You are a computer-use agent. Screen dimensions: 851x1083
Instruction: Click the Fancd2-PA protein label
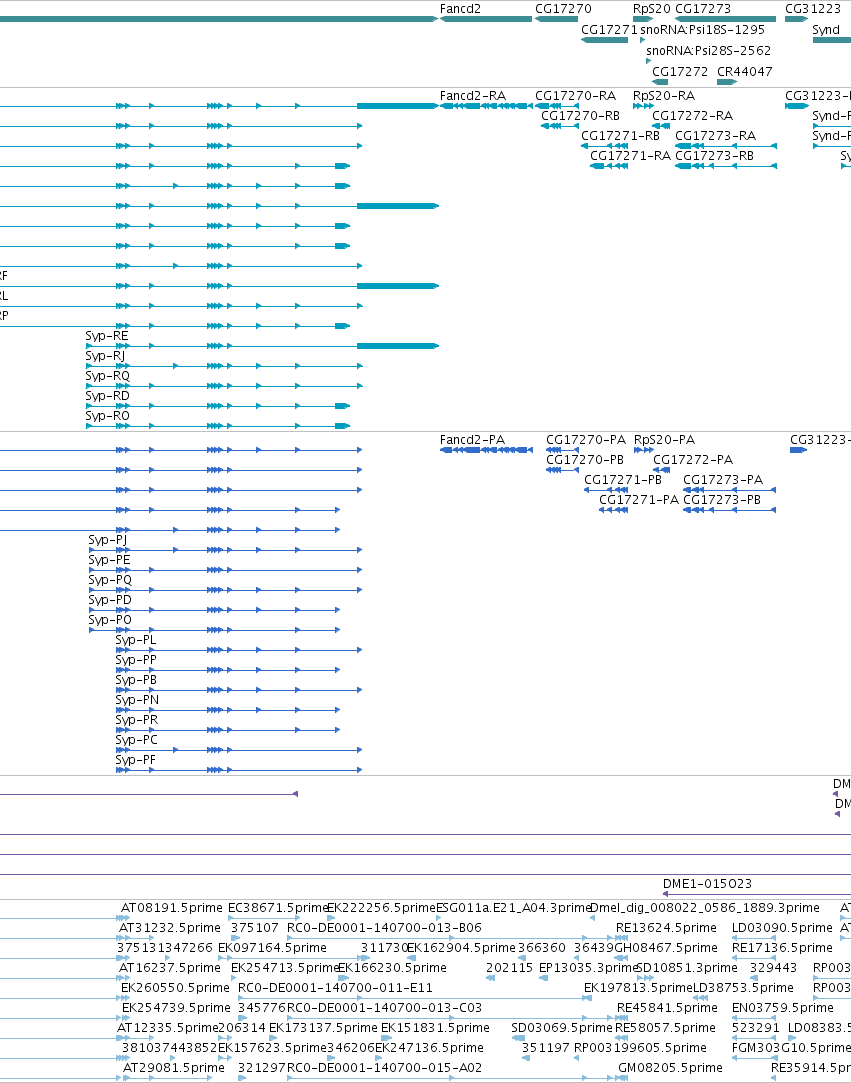472,440
